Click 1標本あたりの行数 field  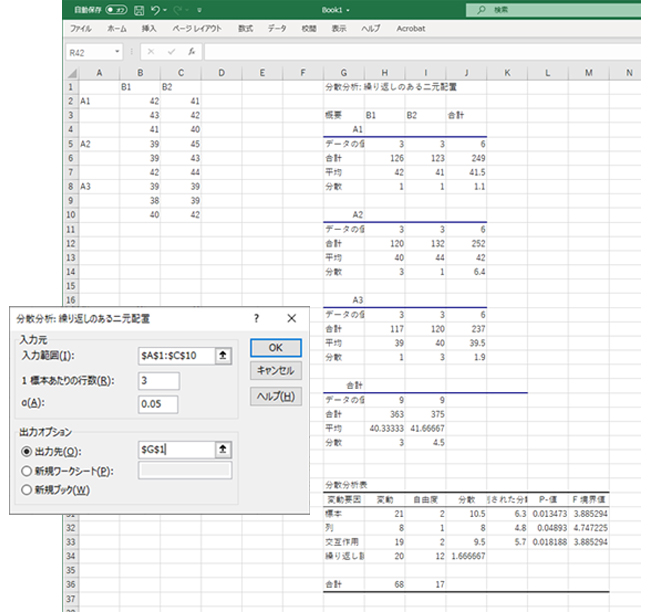coord(159,381)
